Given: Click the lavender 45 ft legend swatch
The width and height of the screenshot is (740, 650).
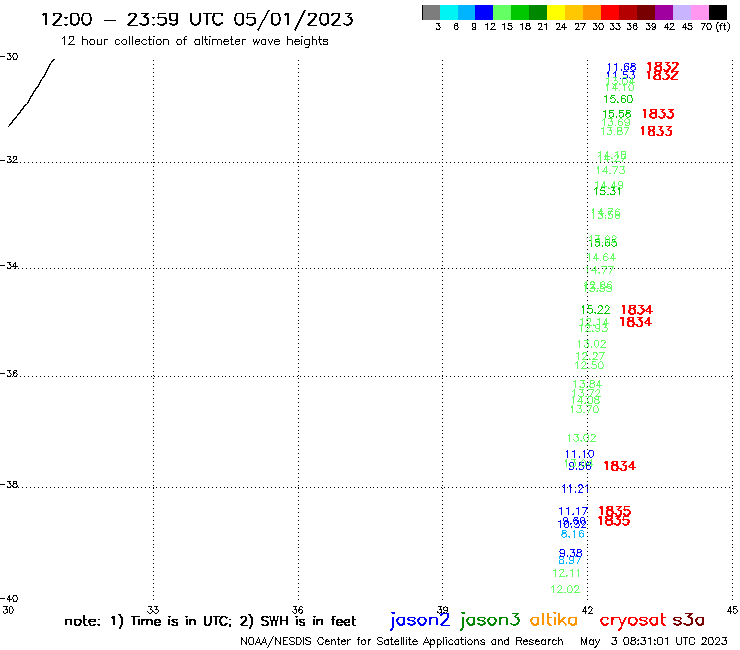Looking at the screenshot, I should click(682, 12).
